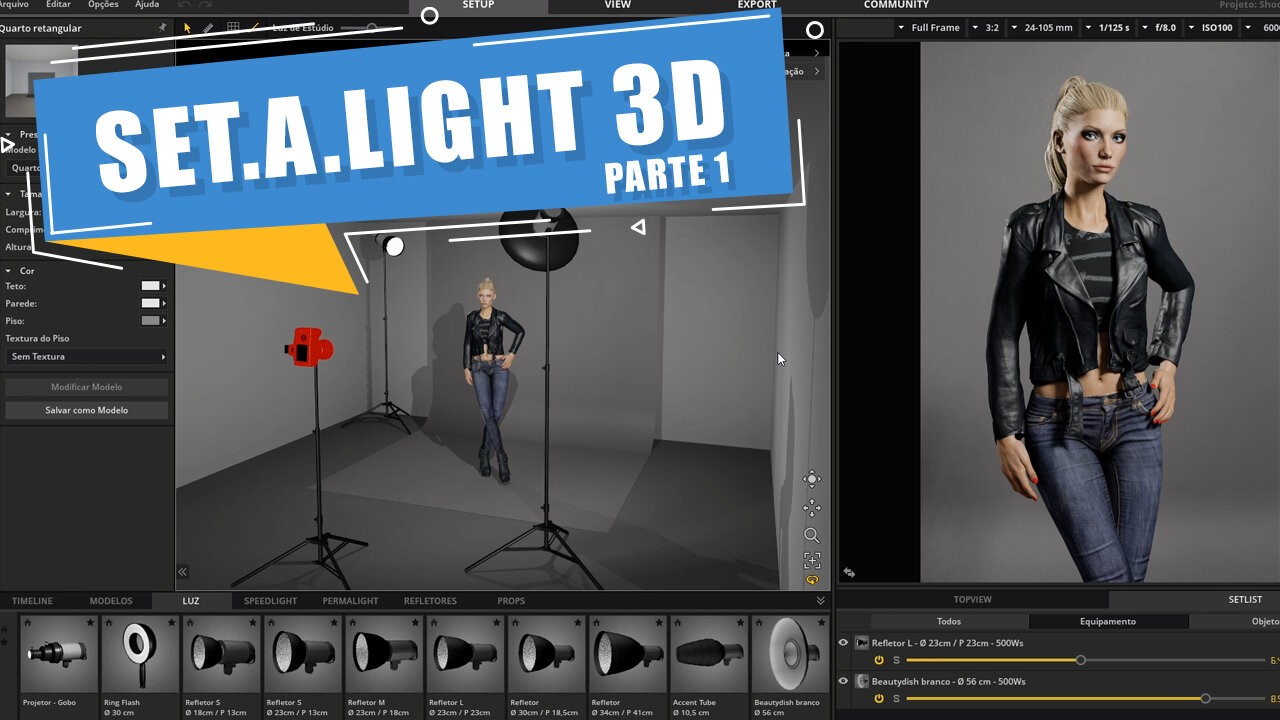Click the swap arrows icon in render view

pos(849,573)
